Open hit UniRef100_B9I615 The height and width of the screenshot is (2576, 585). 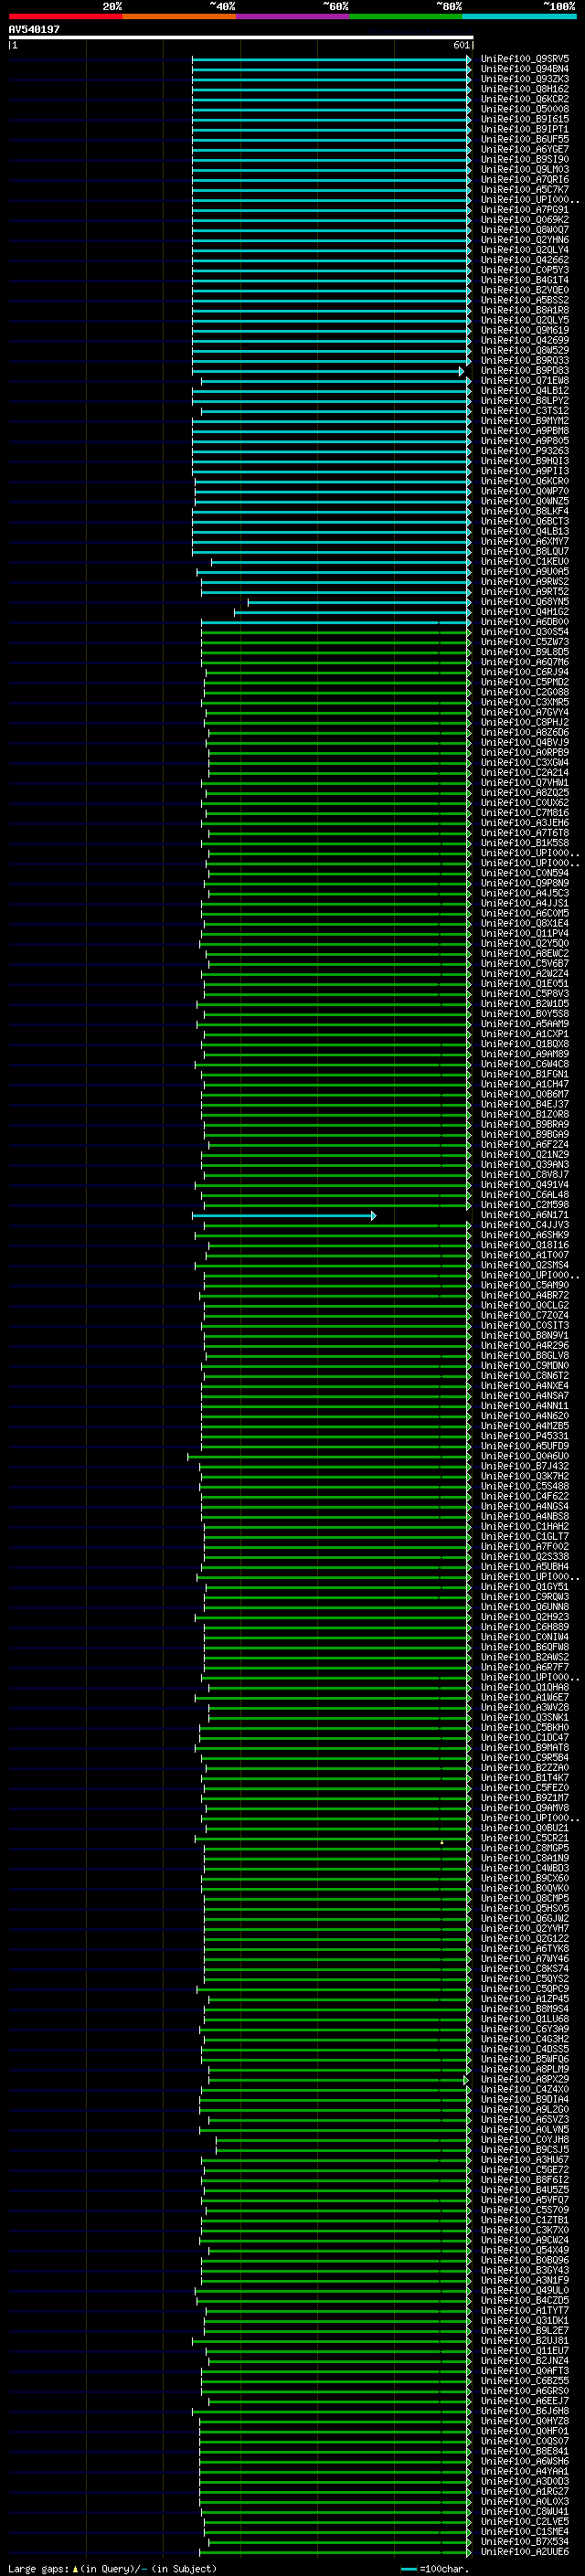pyautogui.click(x=525, y=119)
